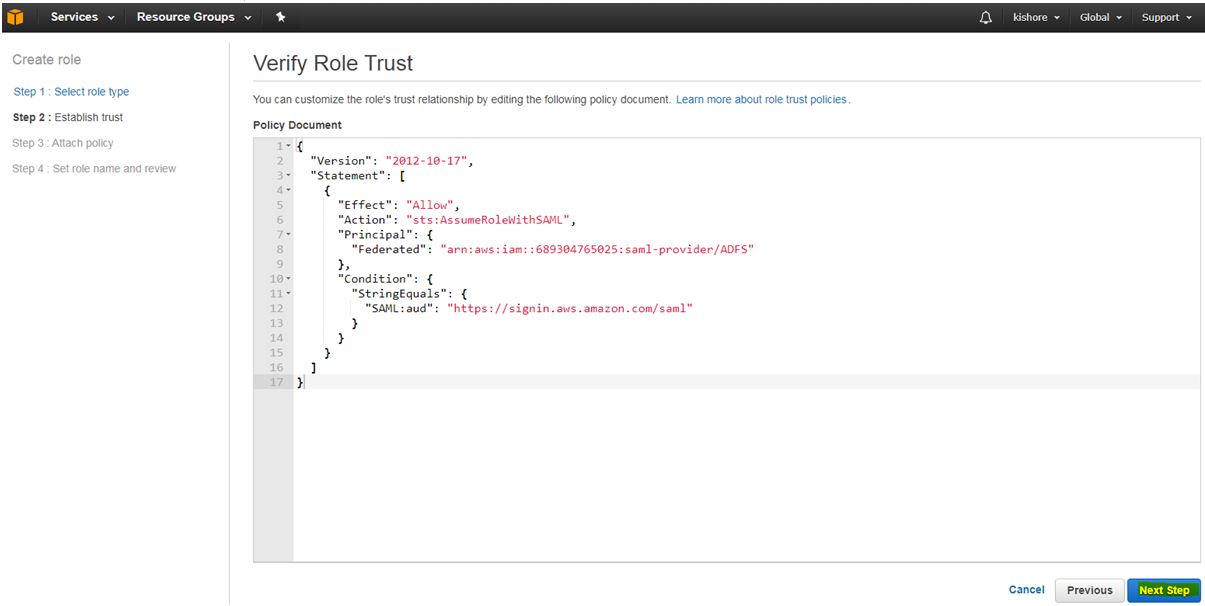Viewport: 1205px width, 606px height.
Task: Open the Global region selector
Action: pyautogui.click(x=1100, y=18)
